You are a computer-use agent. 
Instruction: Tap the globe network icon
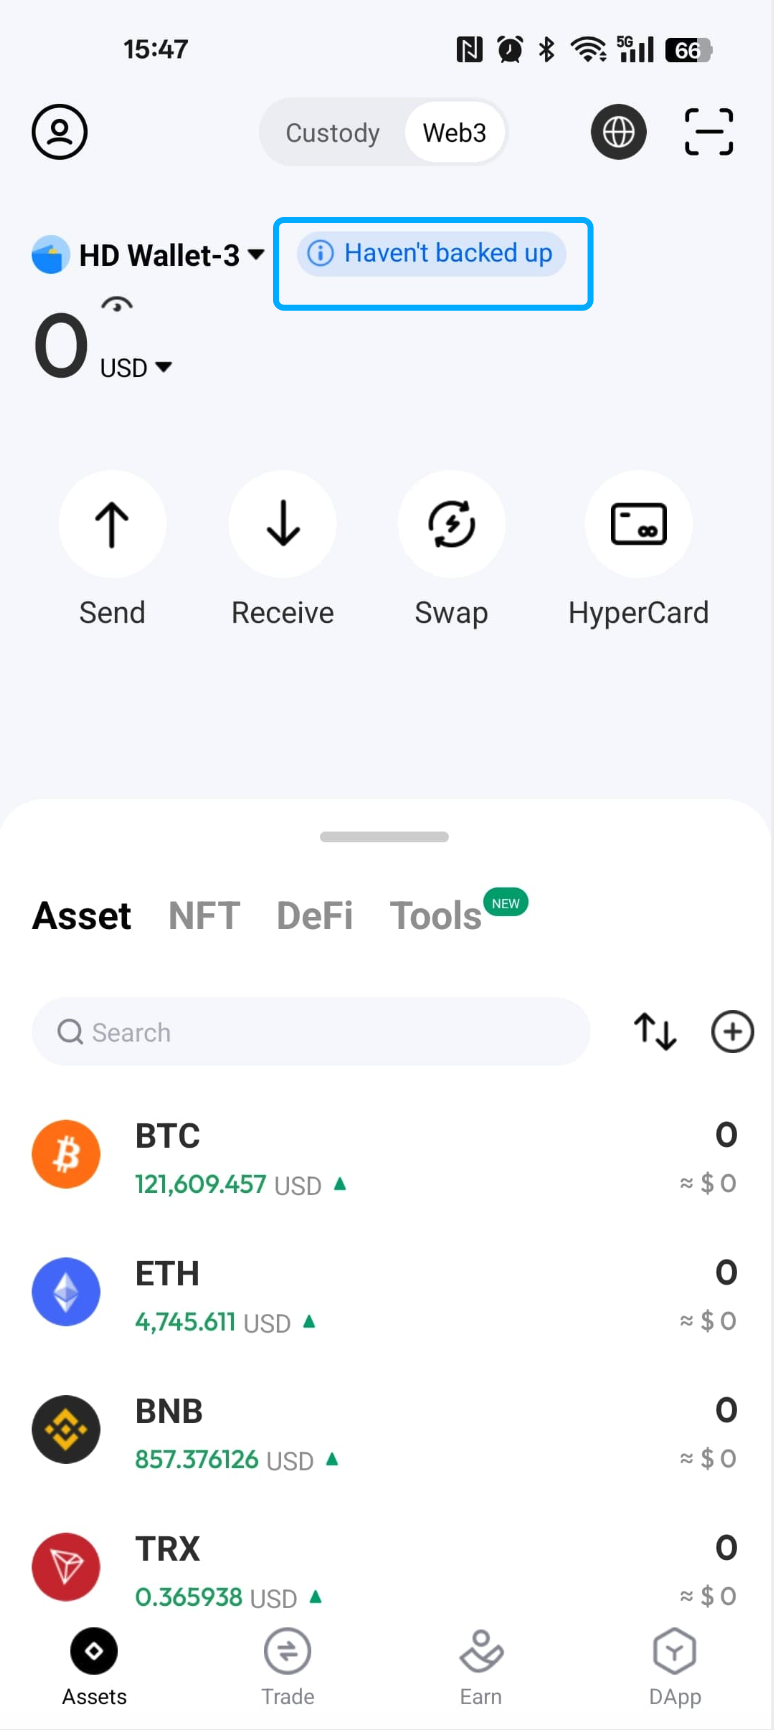[x=618, y=132]
